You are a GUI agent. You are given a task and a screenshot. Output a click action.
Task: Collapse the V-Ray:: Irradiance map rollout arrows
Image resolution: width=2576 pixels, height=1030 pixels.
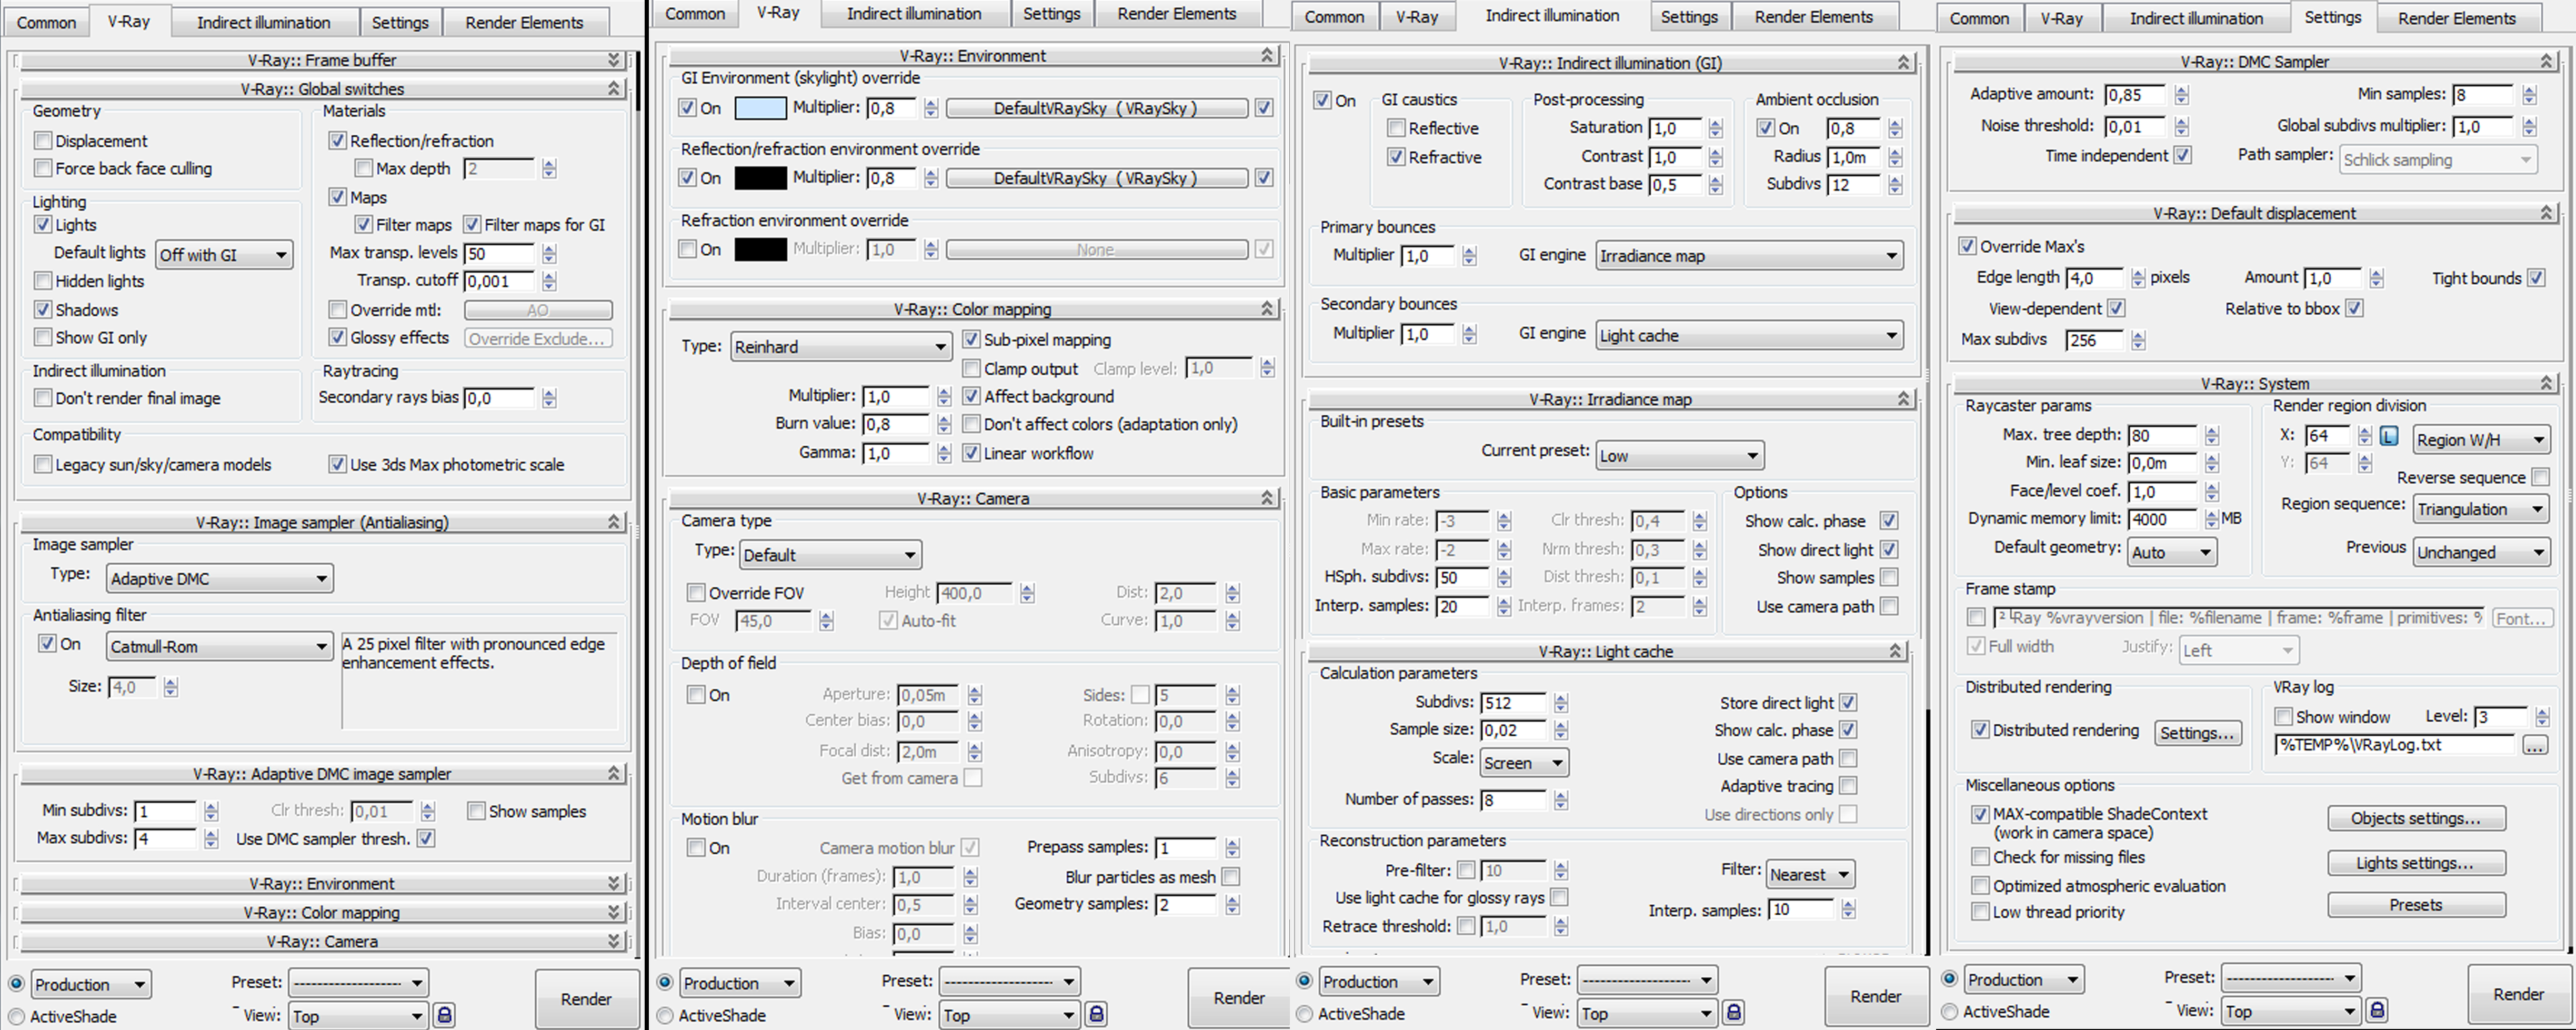[1903, 399]
